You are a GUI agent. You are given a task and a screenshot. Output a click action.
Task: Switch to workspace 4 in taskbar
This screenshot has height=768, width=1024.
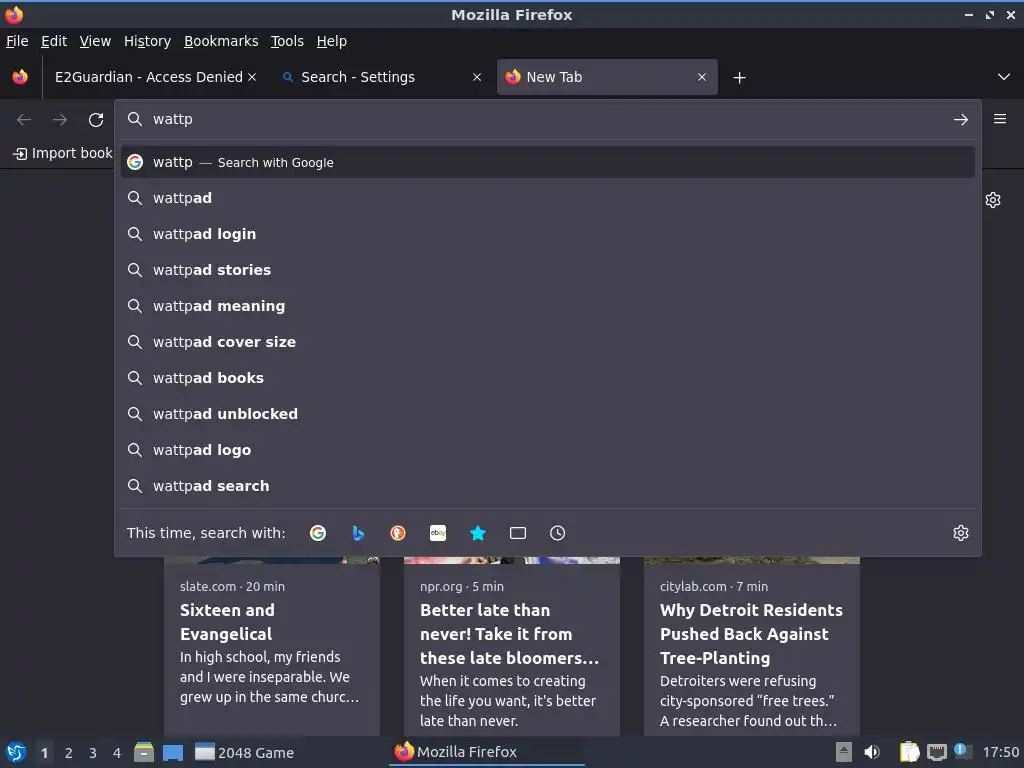point(117,753)
